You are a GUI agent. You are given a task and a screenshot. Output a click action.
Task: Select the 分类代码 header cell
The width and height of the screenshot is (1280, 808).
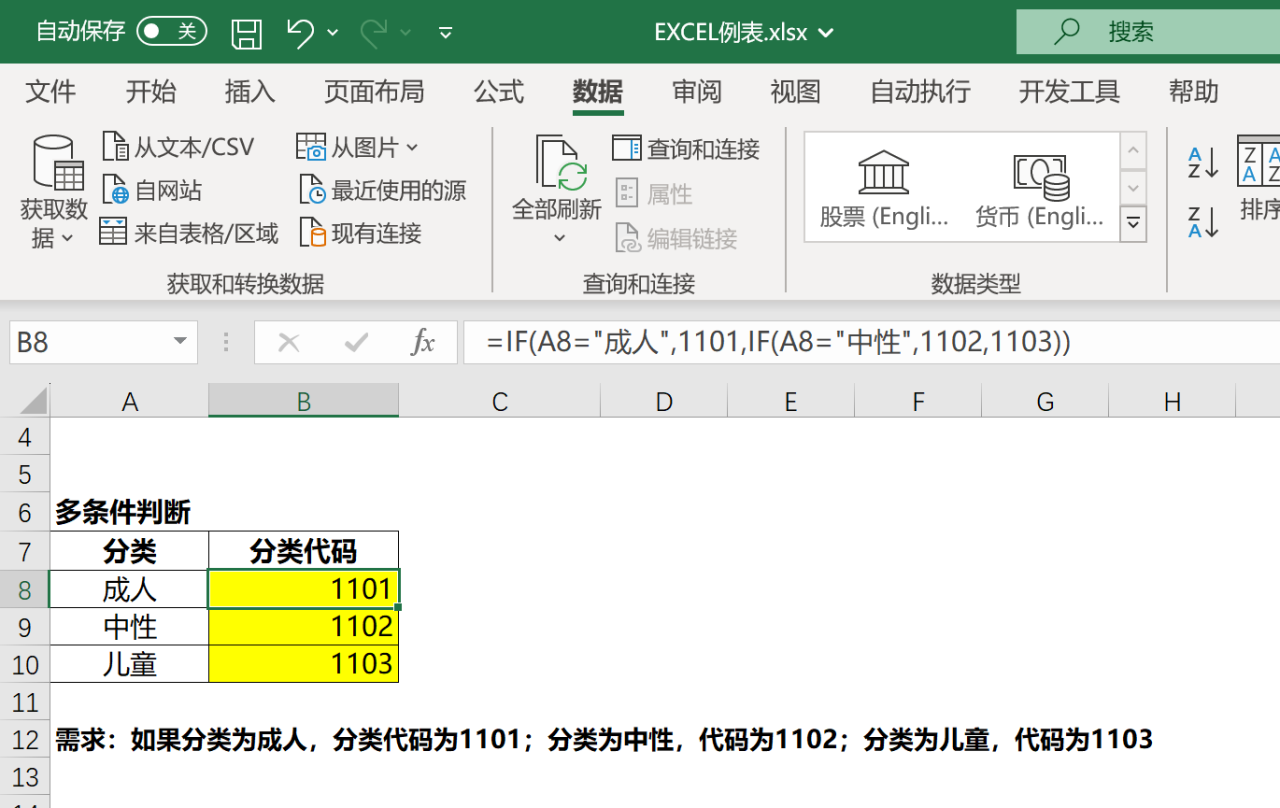pyautogui.click(x=304, y=551)
